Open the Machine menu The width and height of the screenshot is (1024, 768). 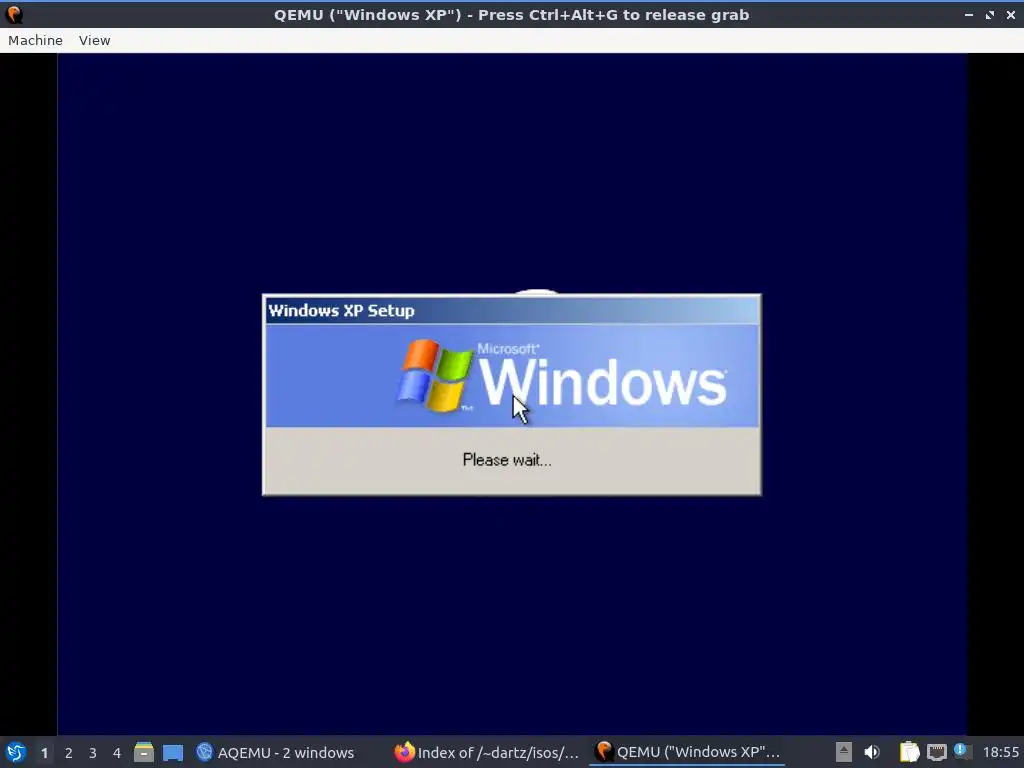point(35,40)
